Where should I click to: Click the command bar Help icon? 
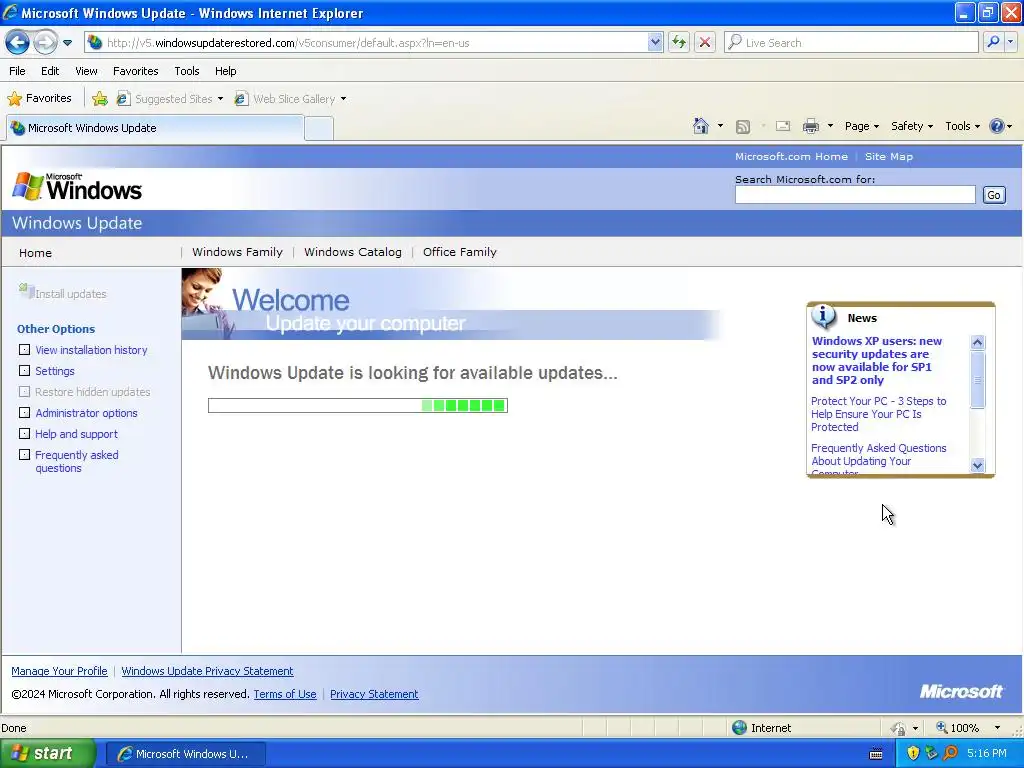click(997, 126)
